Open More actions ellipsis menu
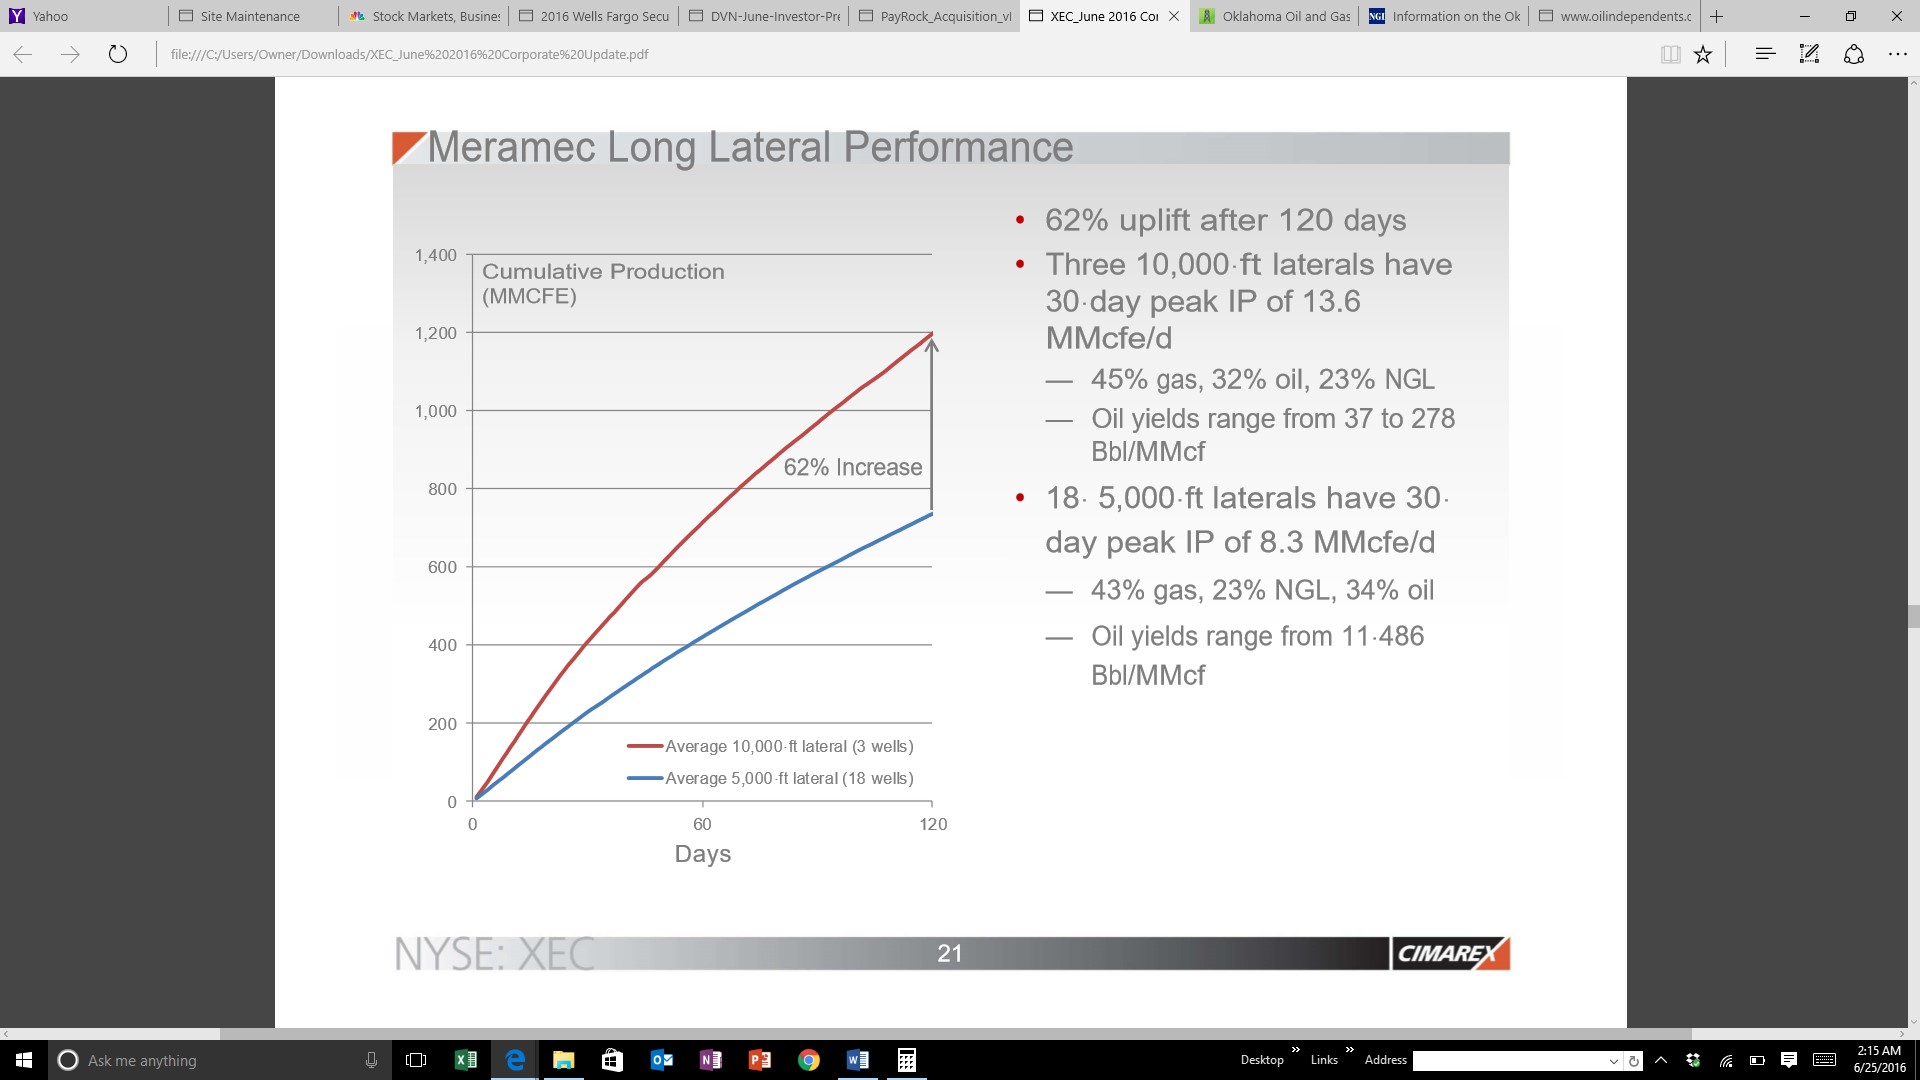Image resolution: width=1920 pixels, height=1080 pixels. point(1897,54)
